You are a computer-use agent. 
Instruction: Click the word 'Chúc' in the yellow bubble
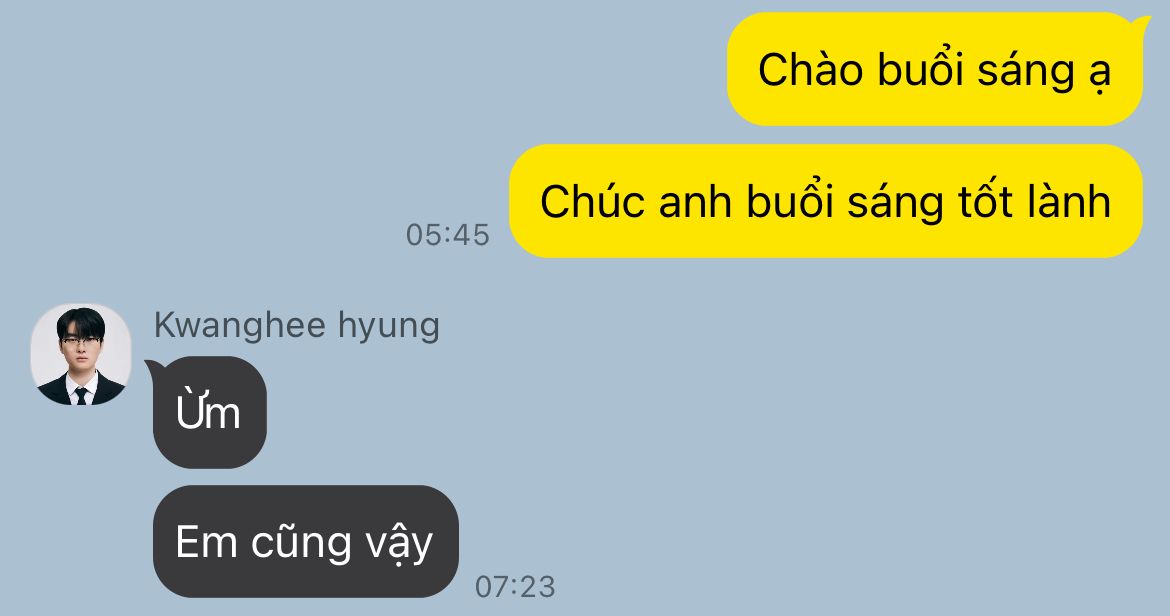(592, 201)
